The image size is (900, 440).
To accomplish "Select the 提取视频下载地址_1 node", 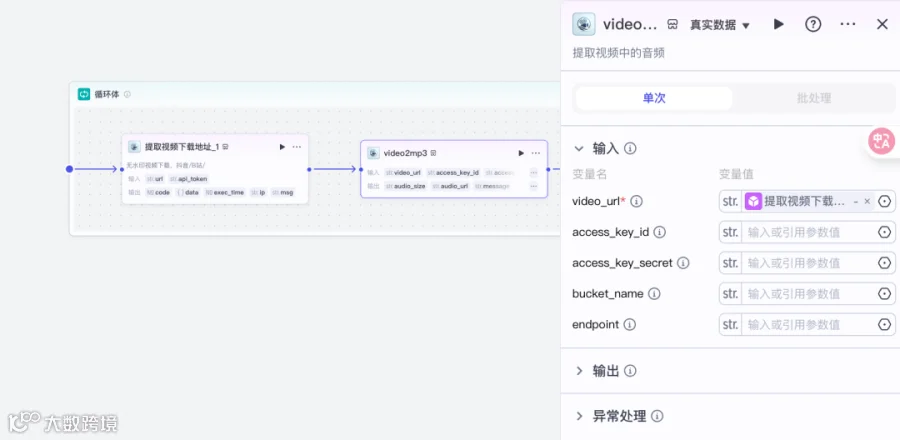I will point(215,169).
